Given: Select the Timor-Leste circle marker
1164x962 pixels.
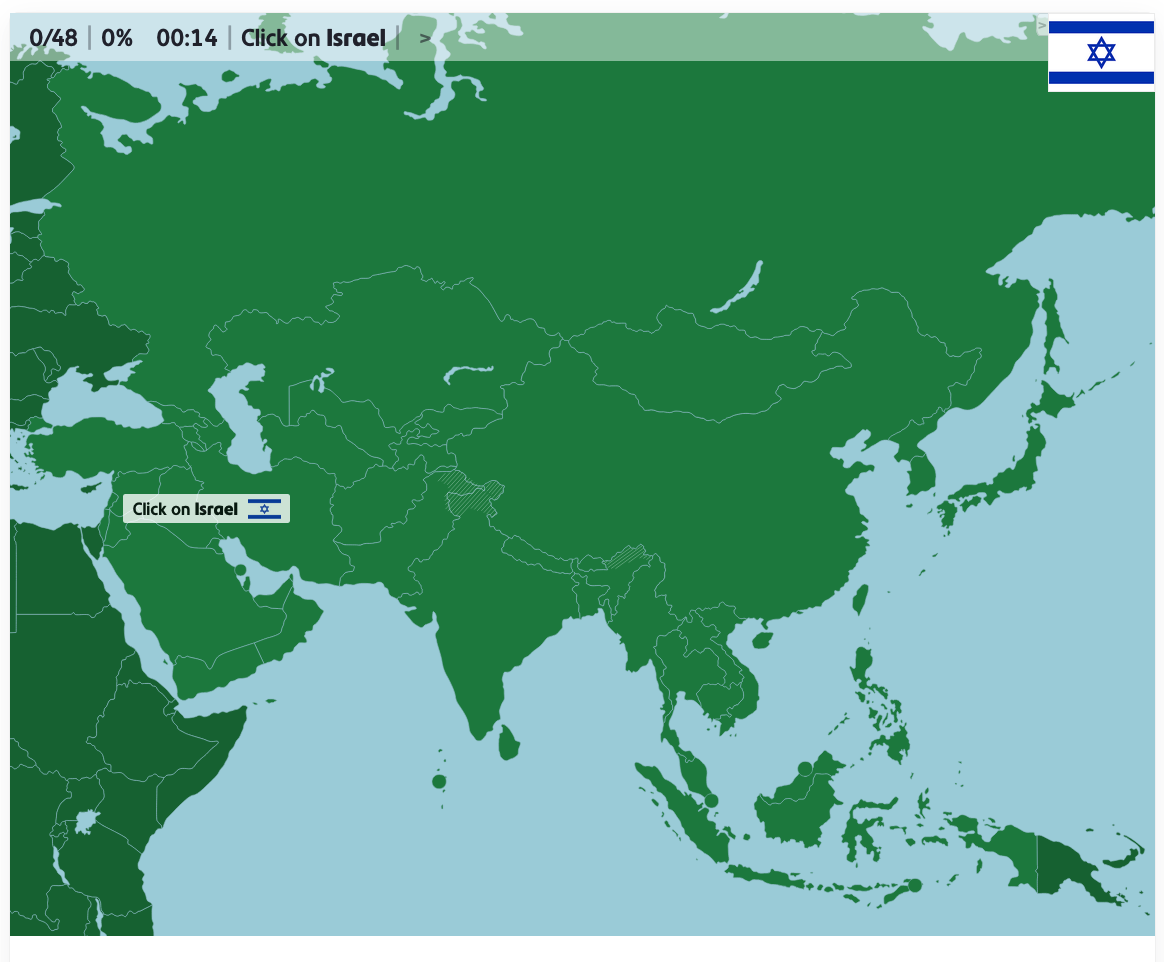Looking at the screenshot, I should click(x=915, y=885).
